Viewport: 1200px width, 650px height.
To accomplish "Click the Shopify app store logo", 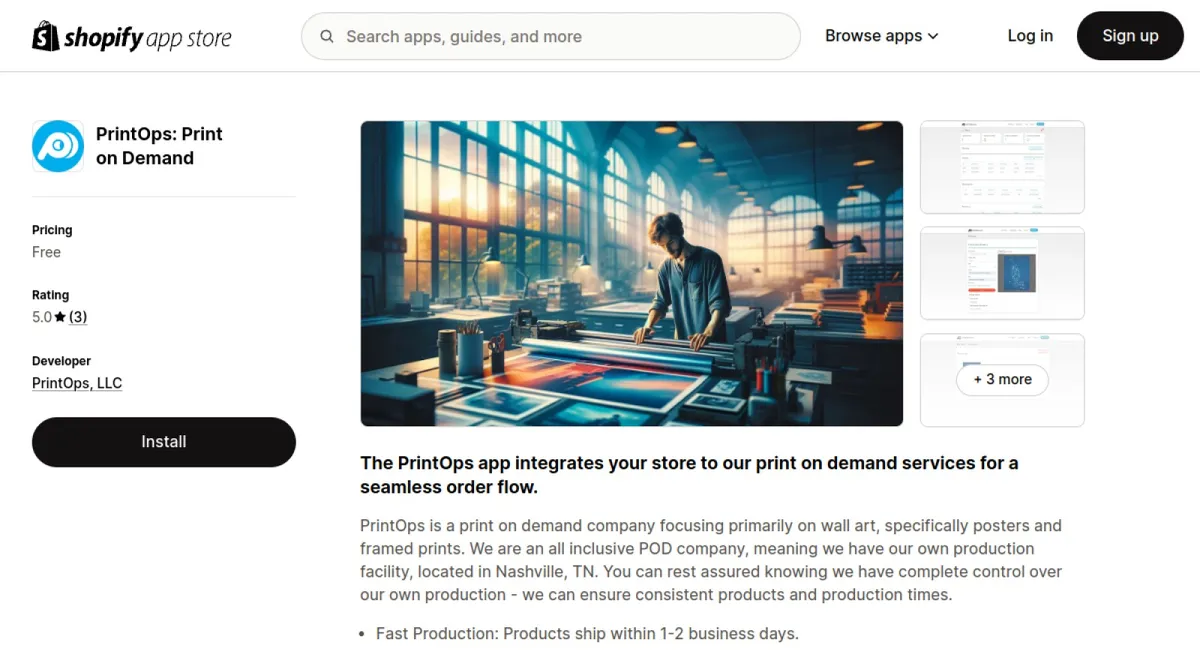I will 132,37.
